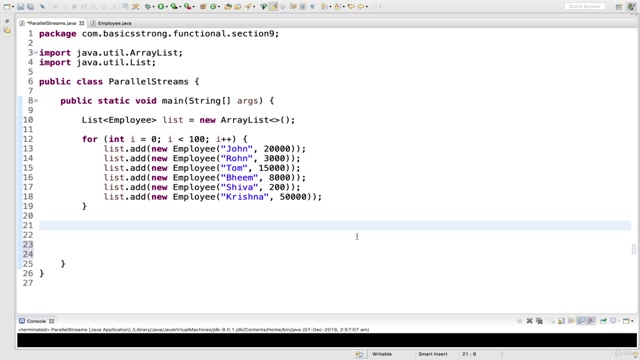The width and height of the screenshot is (640, 360).
Task: Toggle Show Console on Standard Error
Action: pos(591,321)
